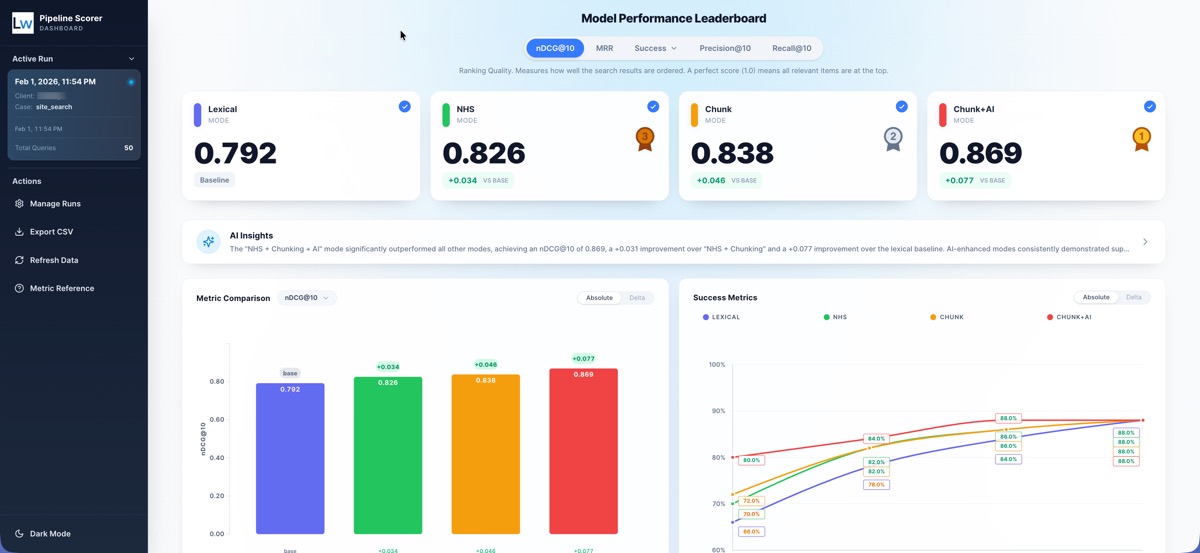Click the purple Lexical swatch on its card

(198, 114)
